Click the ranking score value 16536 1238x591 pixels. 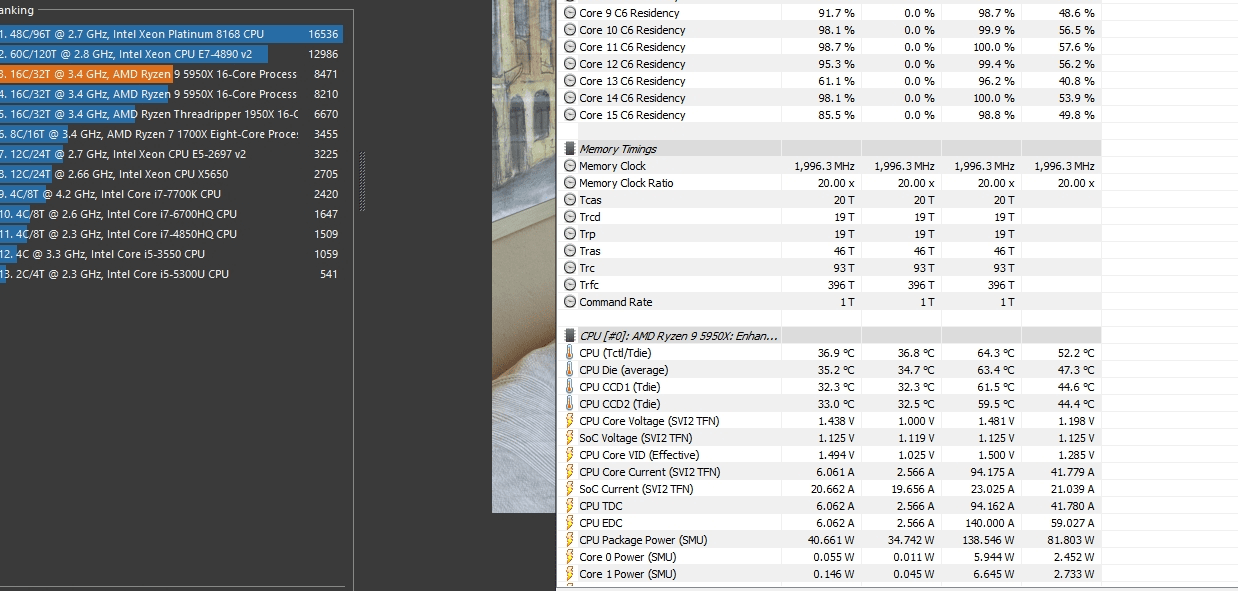(x=323, y=34)
